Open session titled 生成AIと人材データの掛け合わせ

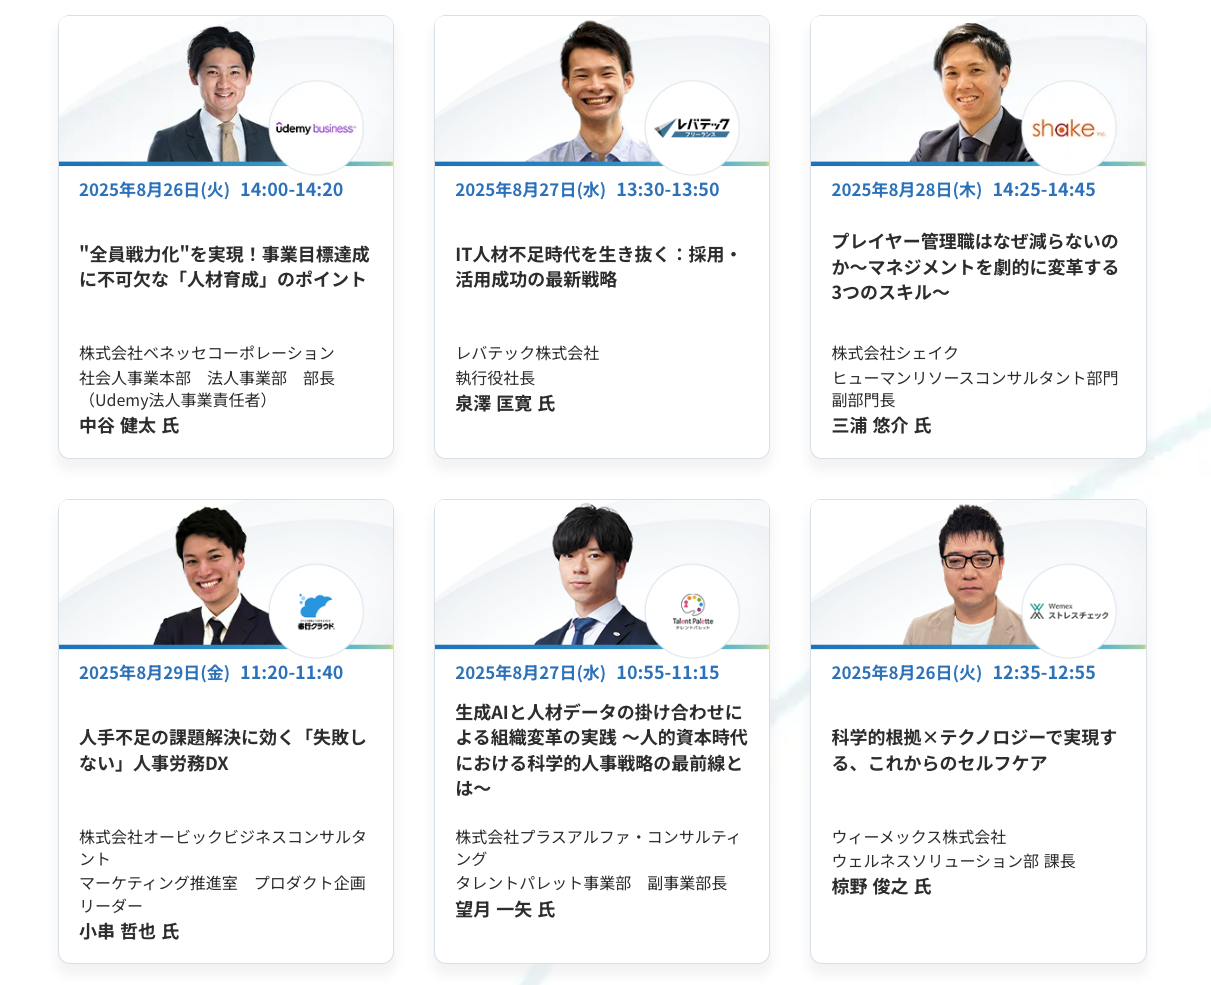click(x=601, y=750)
